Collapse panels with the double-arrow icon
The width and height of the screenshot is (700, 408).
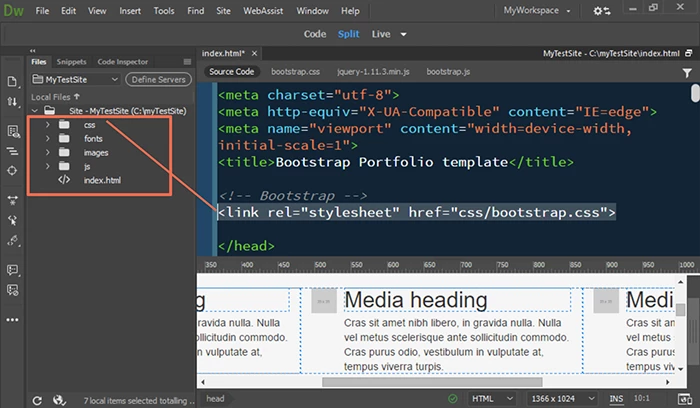[33, 50]
